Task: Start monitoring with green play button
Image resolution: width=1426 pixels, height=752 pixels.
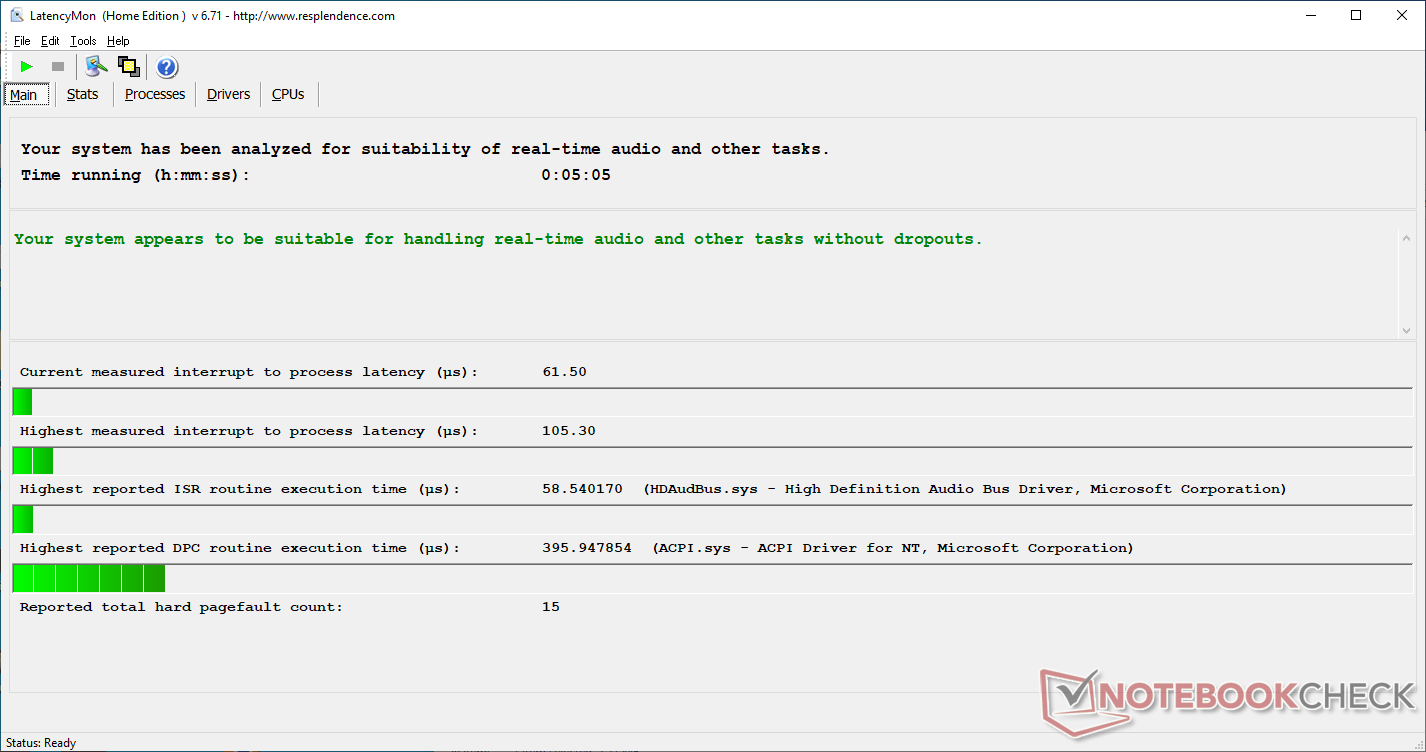Action: tap(26, 67)
